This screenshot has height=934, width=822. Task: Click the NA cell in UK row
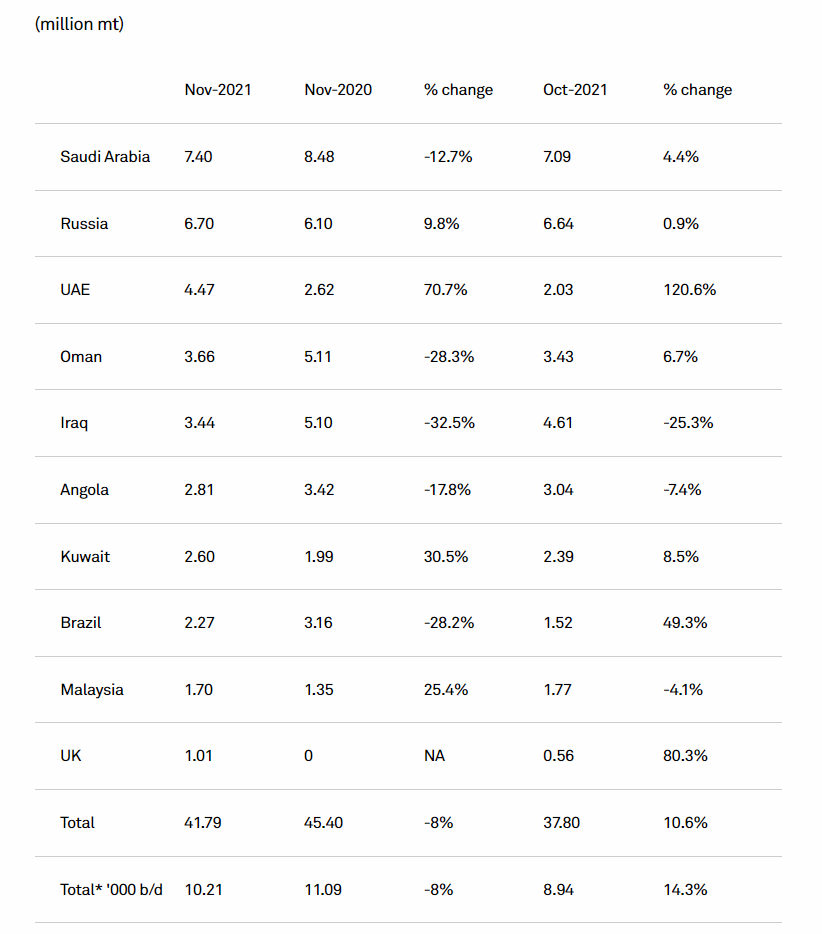(434, 756)
